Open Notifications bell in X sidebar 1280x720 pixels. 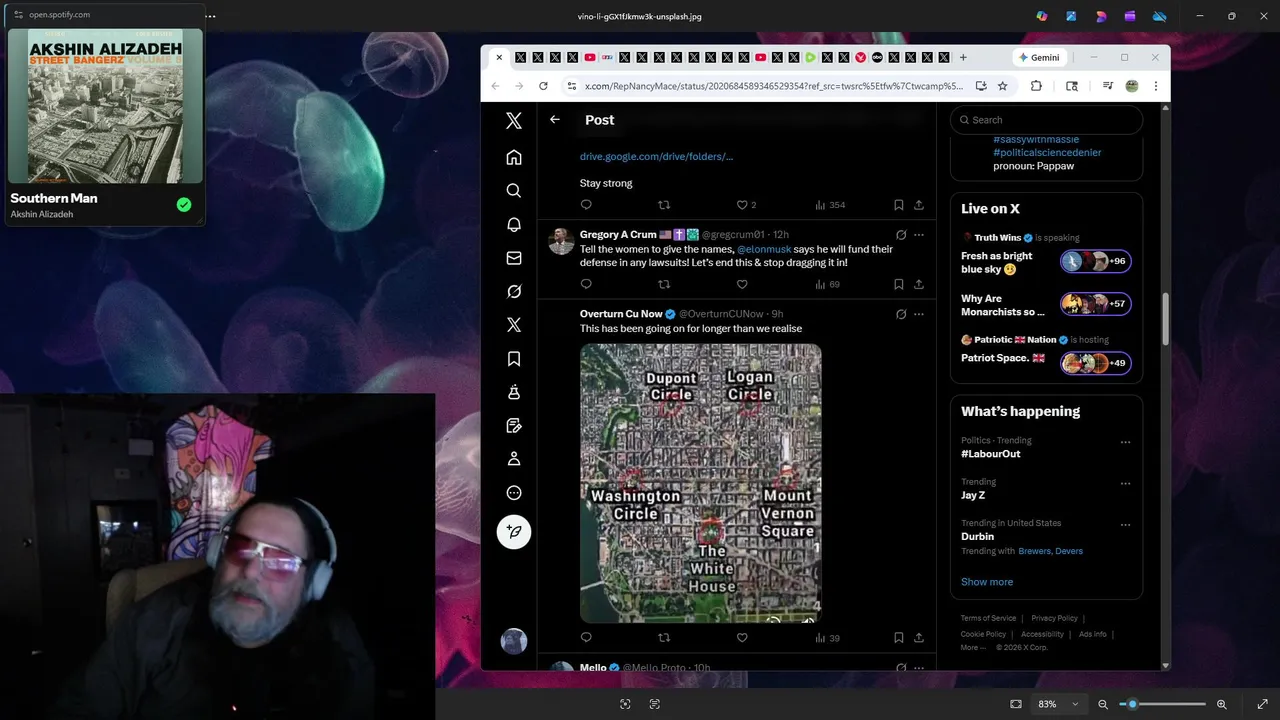514,224
